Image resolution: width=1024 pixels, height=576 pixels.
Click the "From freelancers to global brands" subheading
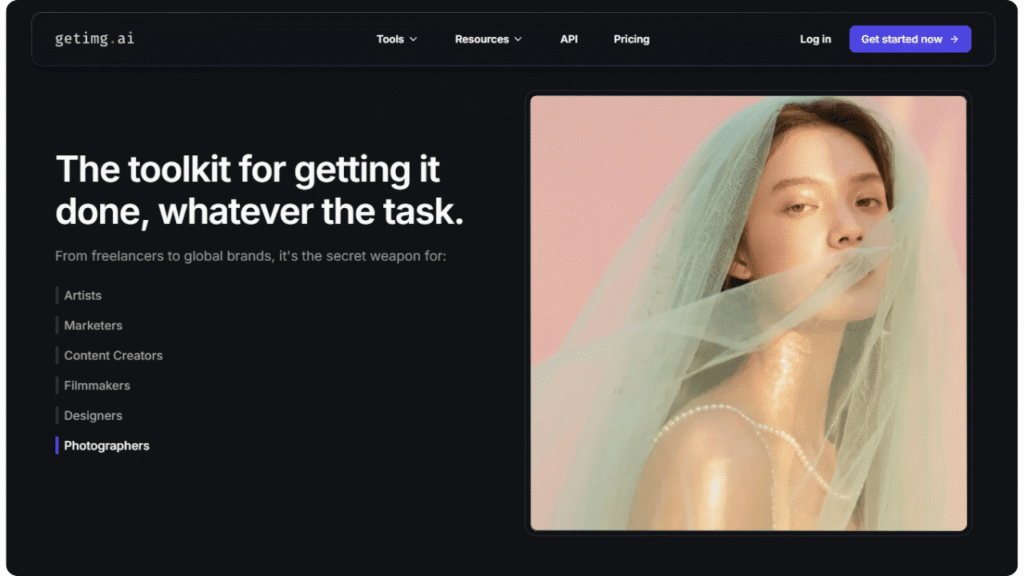(250, 256)
